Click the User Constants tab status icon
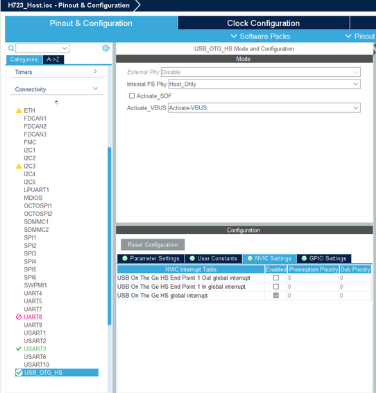 192,258
